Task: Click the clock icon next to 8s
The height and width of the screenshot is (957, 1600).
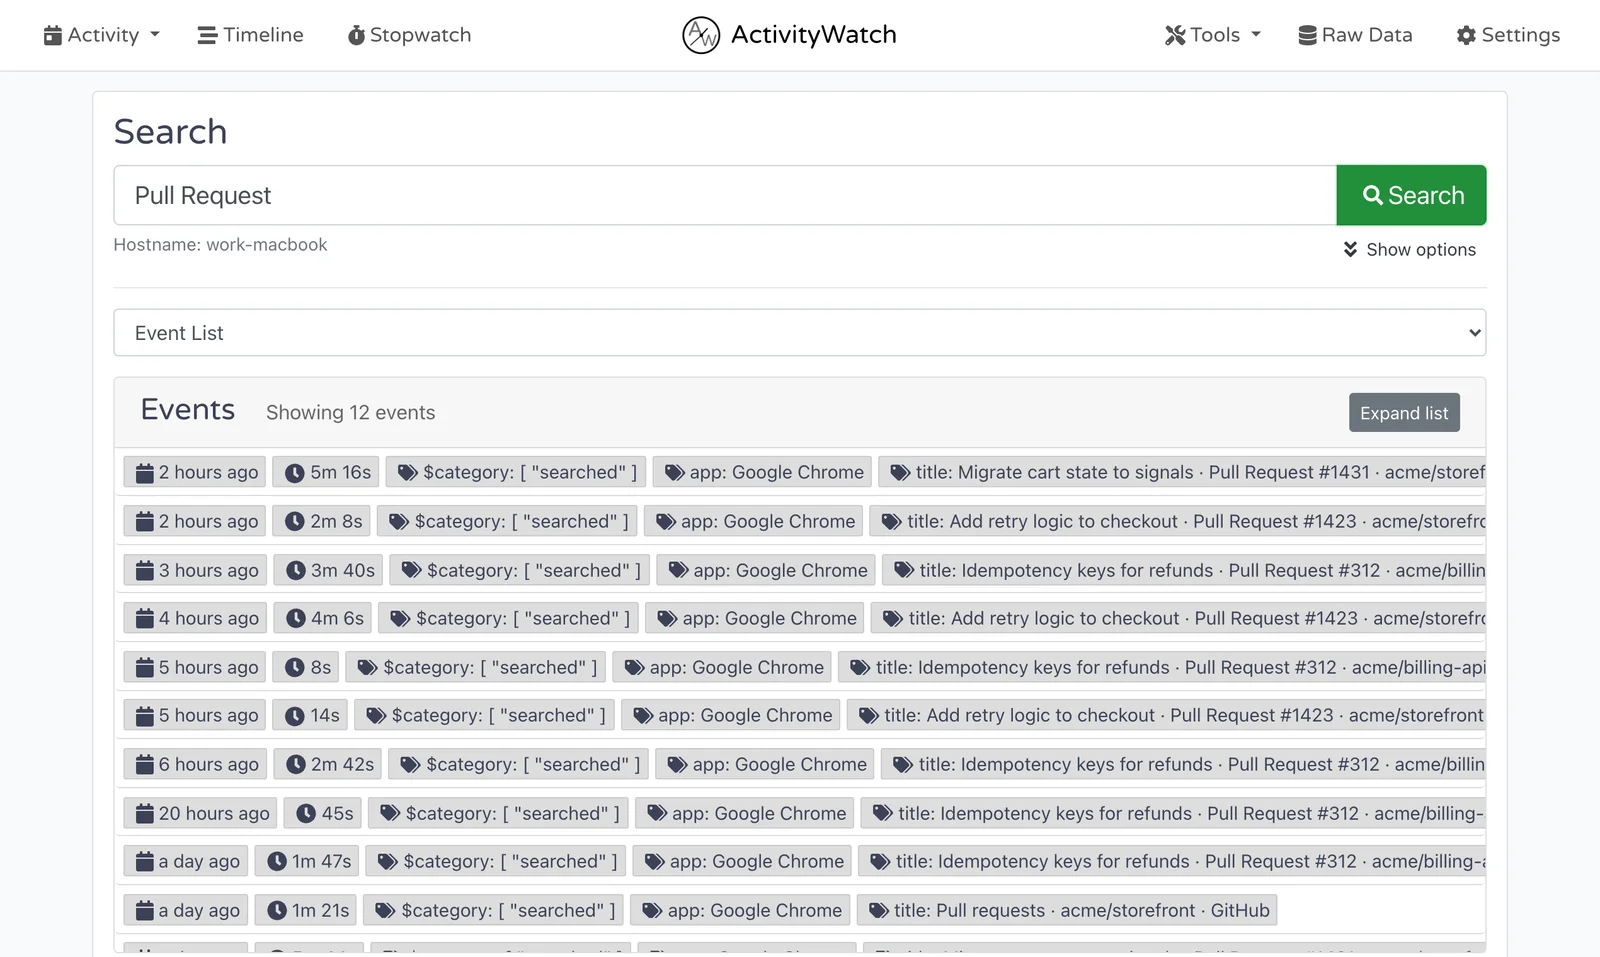Action: point(294,667)
